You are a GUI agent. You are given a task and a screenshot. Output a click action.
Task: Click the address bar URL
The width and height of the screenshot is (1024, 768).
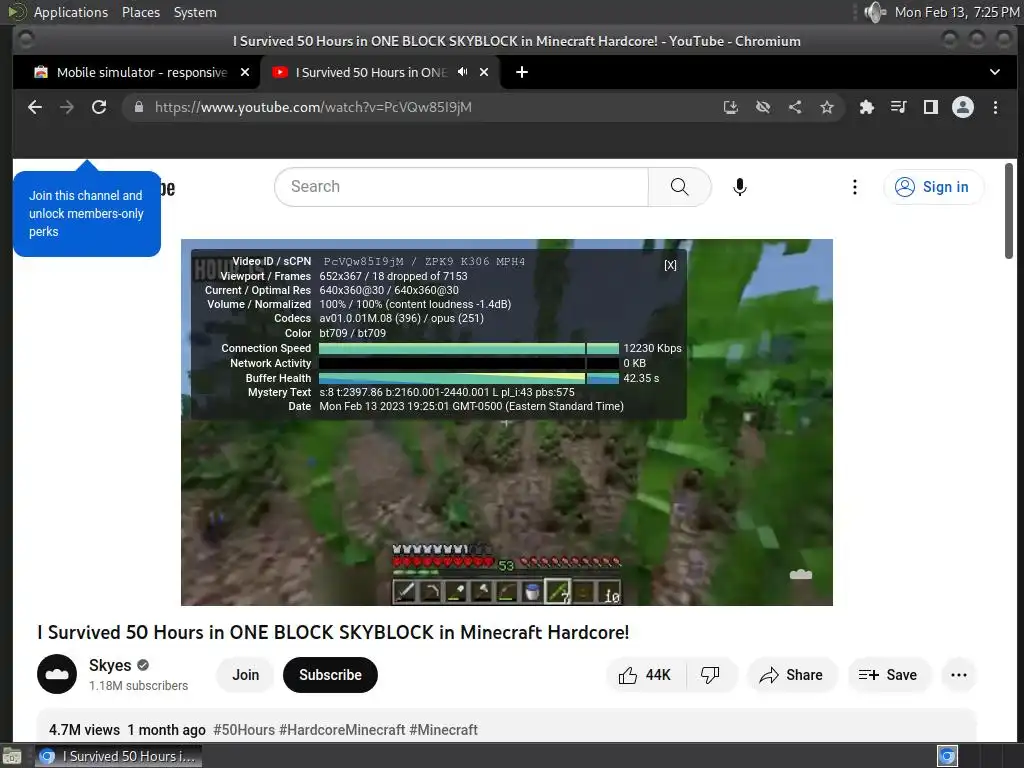pos(313,107)
